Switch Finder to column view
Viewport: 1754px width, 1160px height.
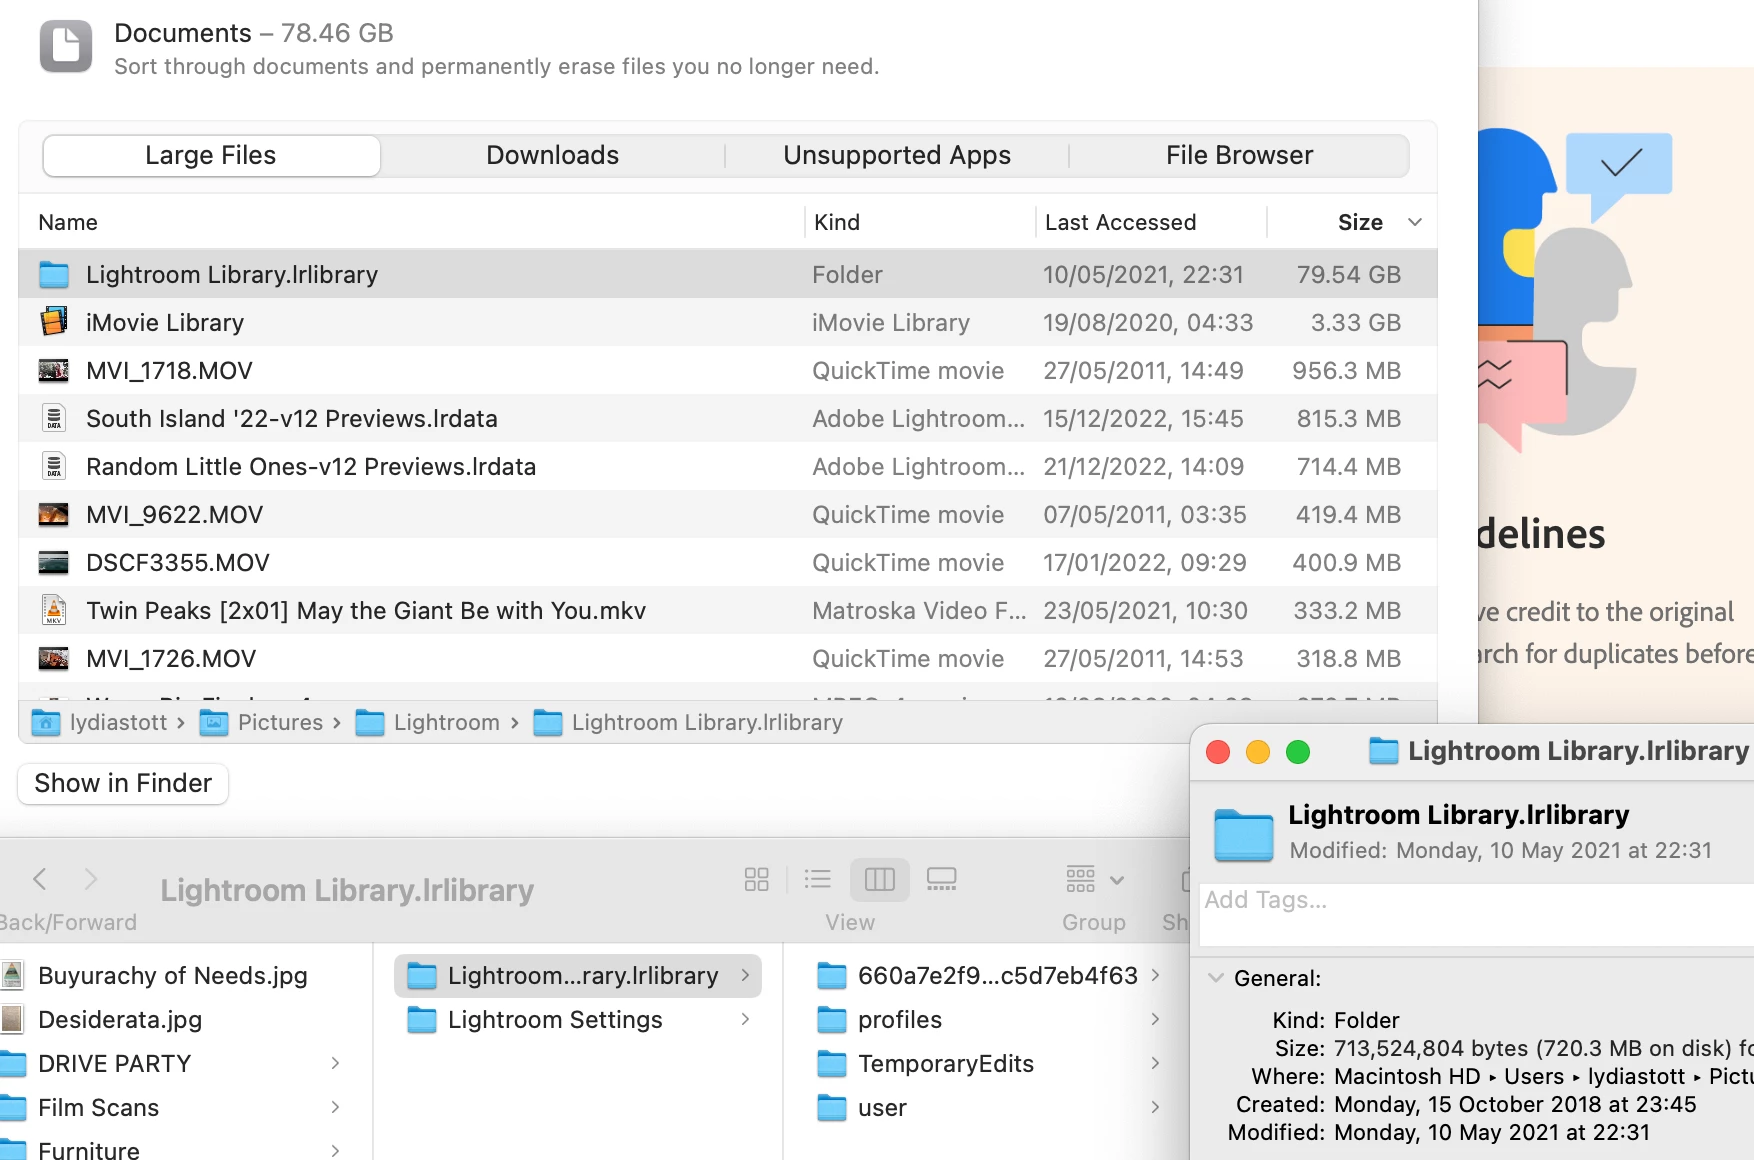click(880, 879)
